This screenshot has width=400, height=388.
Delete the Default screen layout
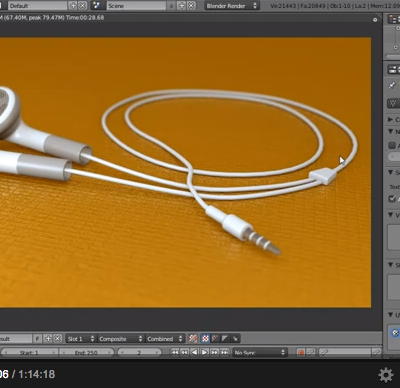point(83,6)
